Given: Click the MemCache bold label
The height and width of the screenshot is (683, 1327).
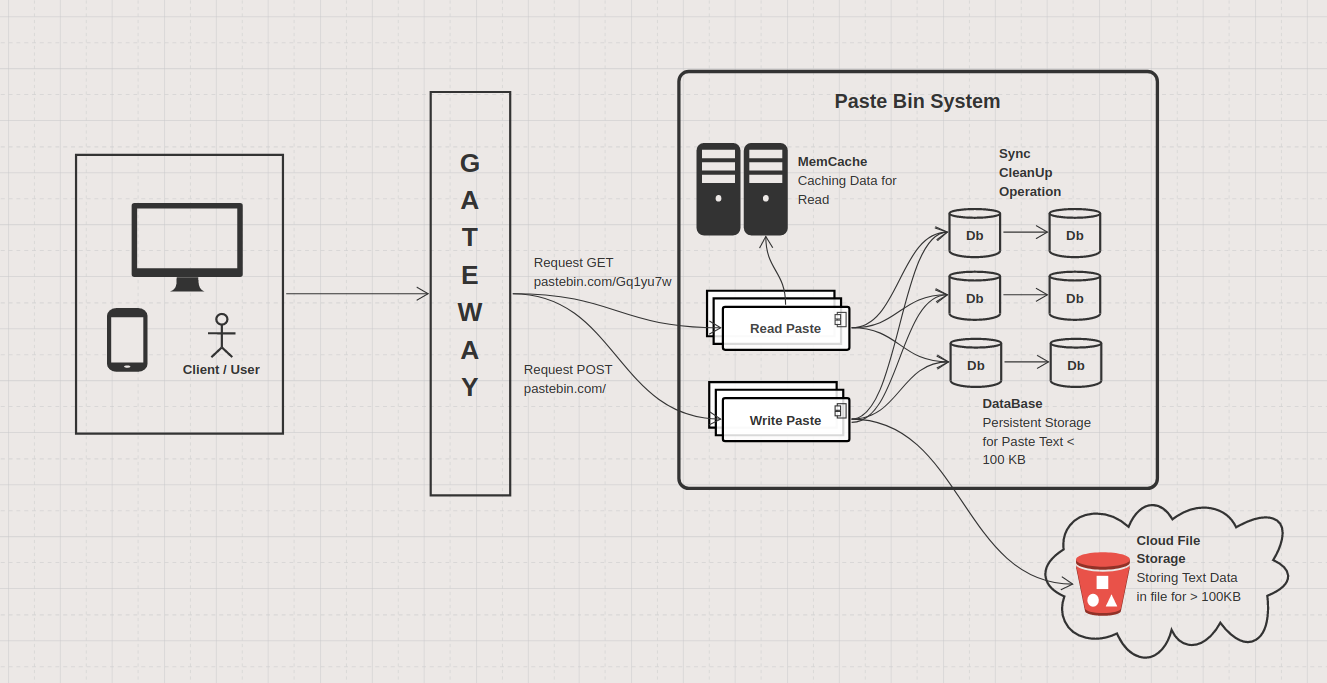Looking at the screenshot, I should (x=832, y=162).
